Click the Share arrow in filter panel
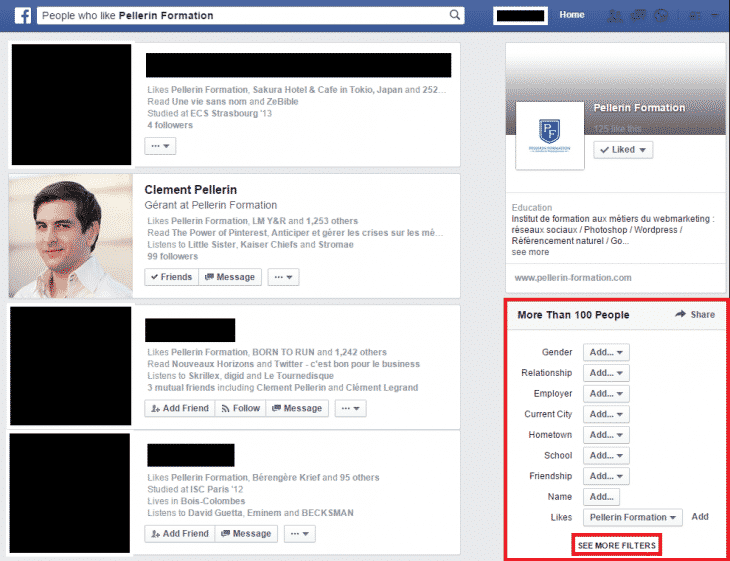The height and width of the screenshot is (561, 730). click(x=695, y=314)
